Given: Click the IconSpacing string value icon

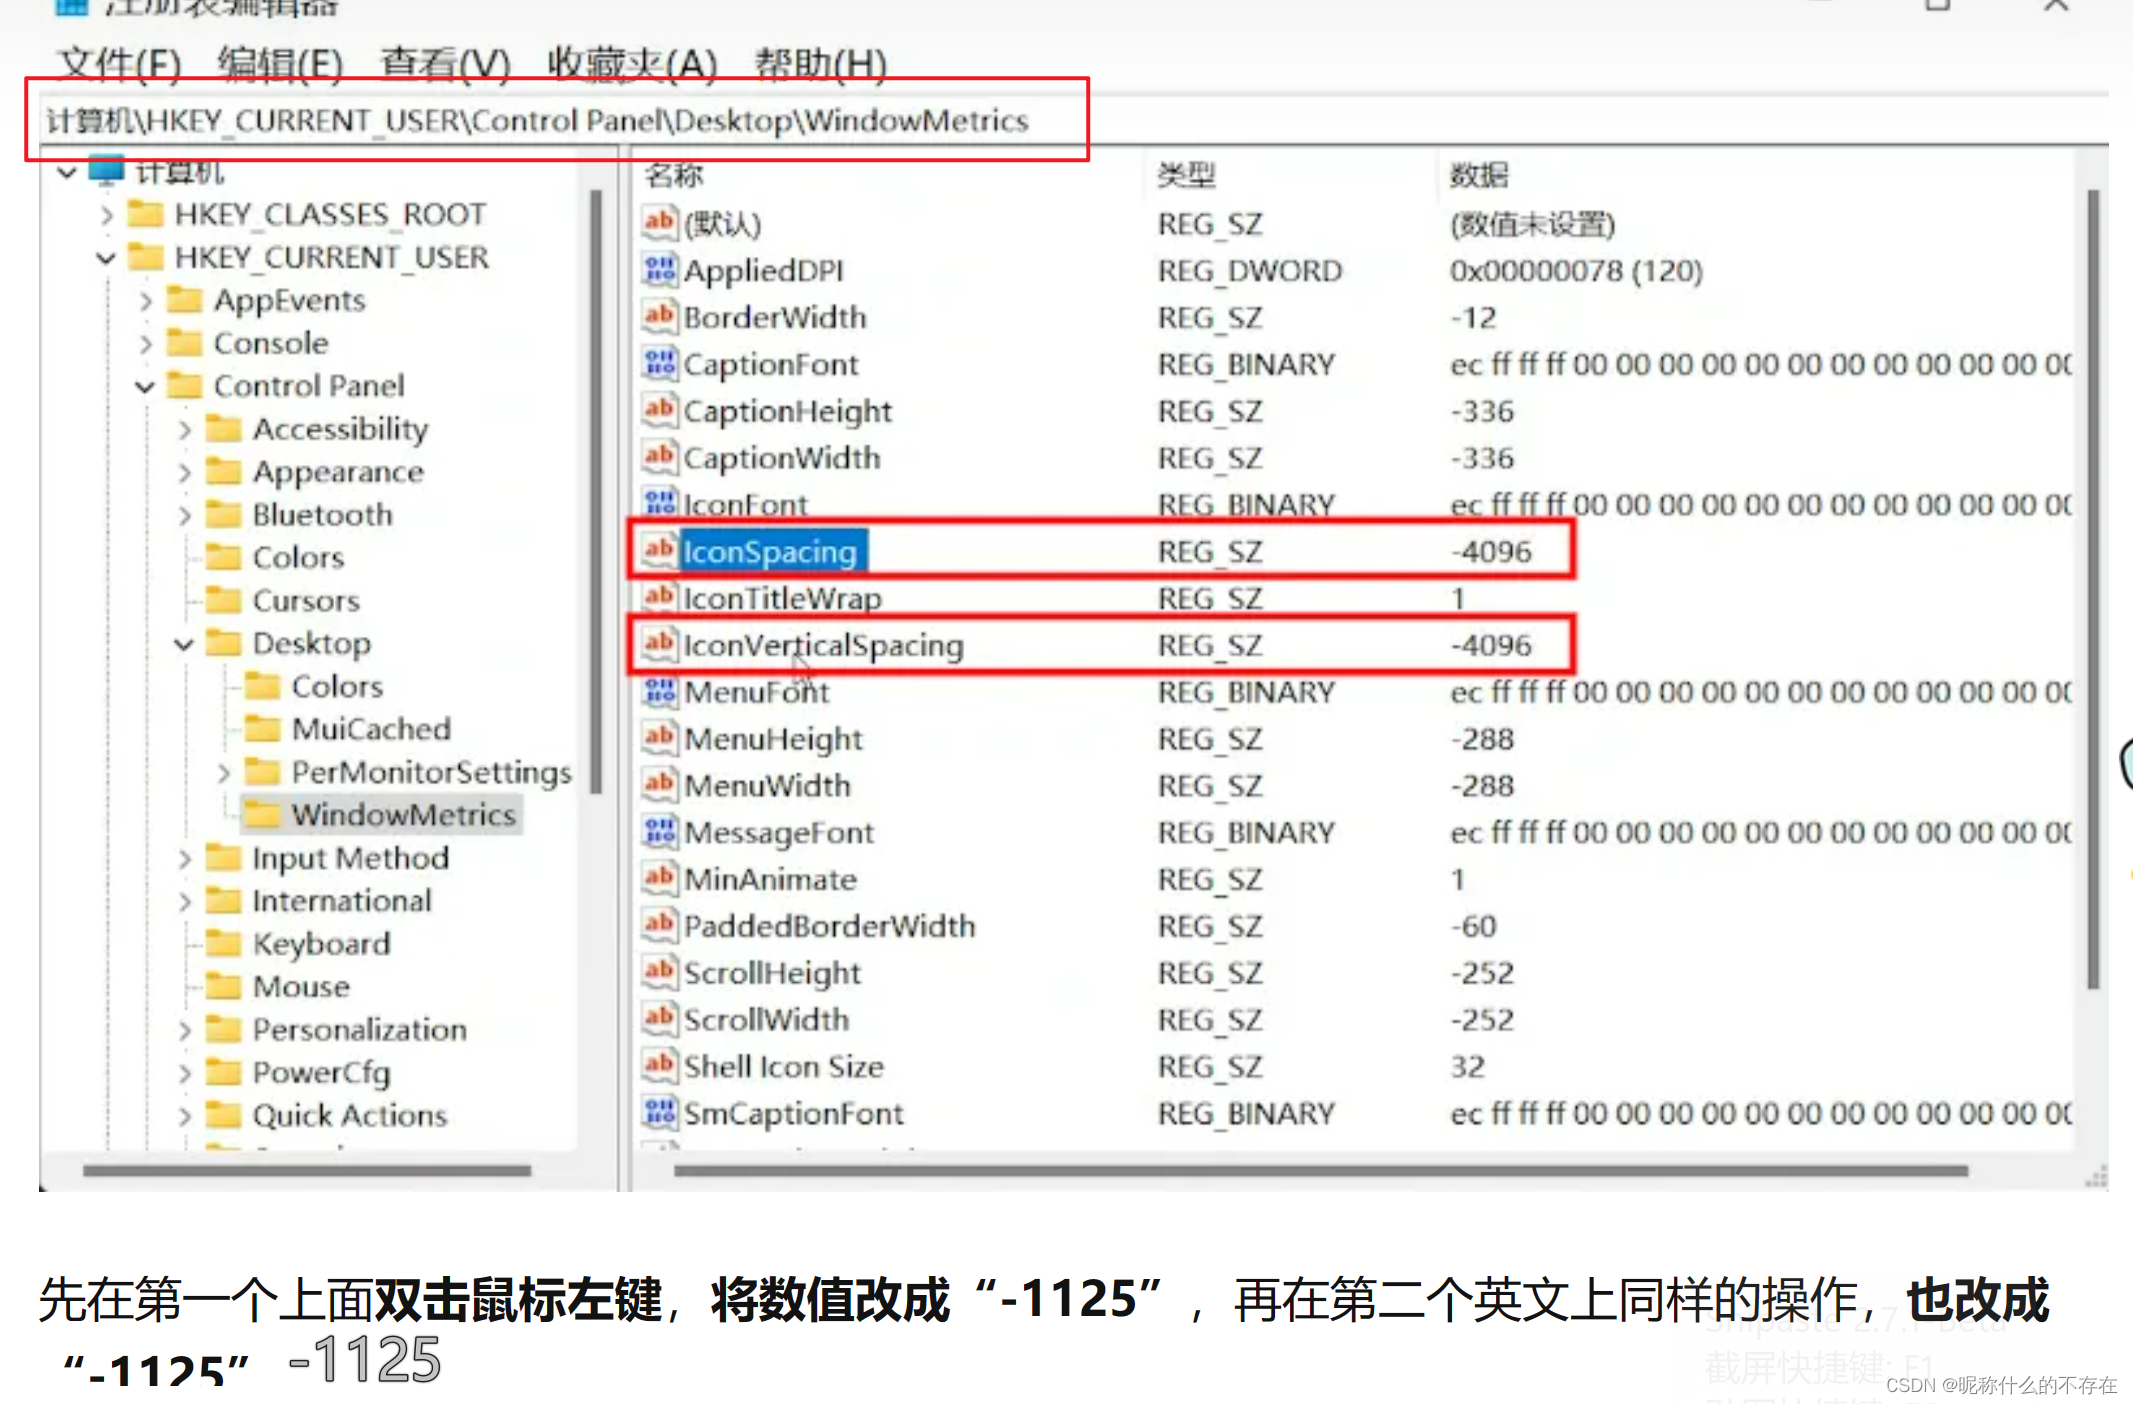Looking at the screenshot, I should coord(659,551).
